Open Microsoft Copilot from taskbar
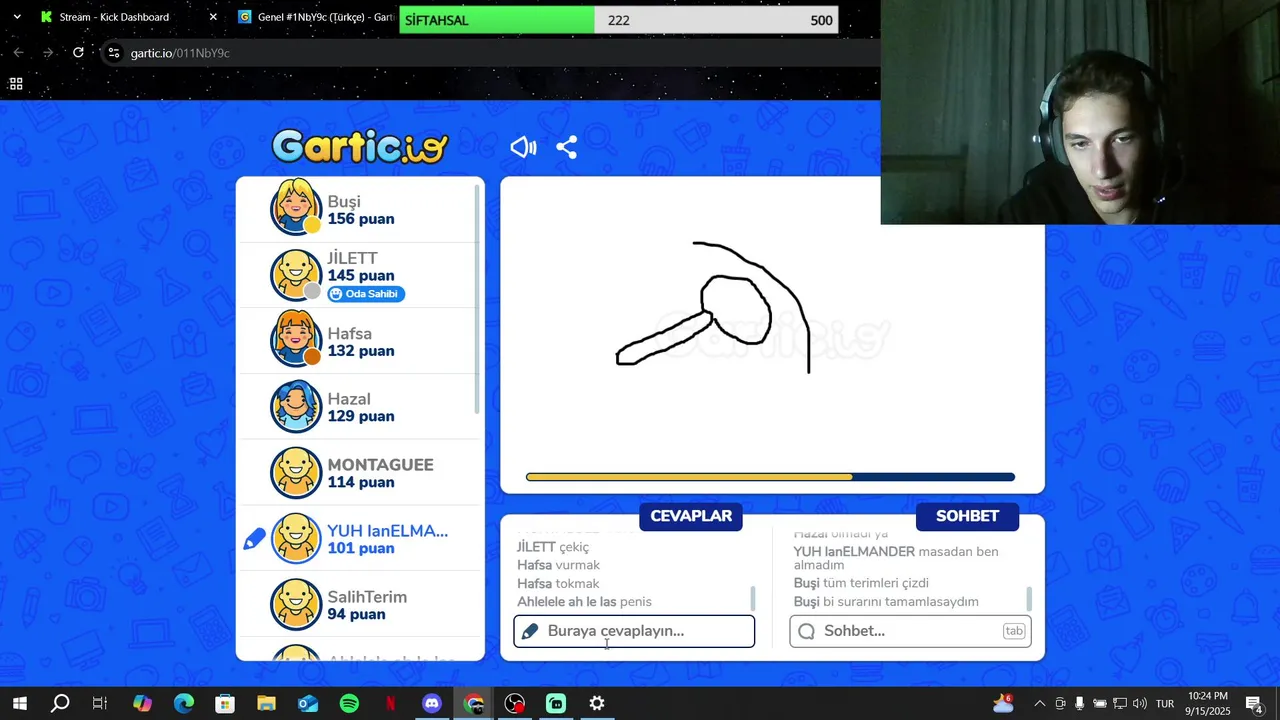The width and height of the screenshot is (1280, 720). [142, 703]
